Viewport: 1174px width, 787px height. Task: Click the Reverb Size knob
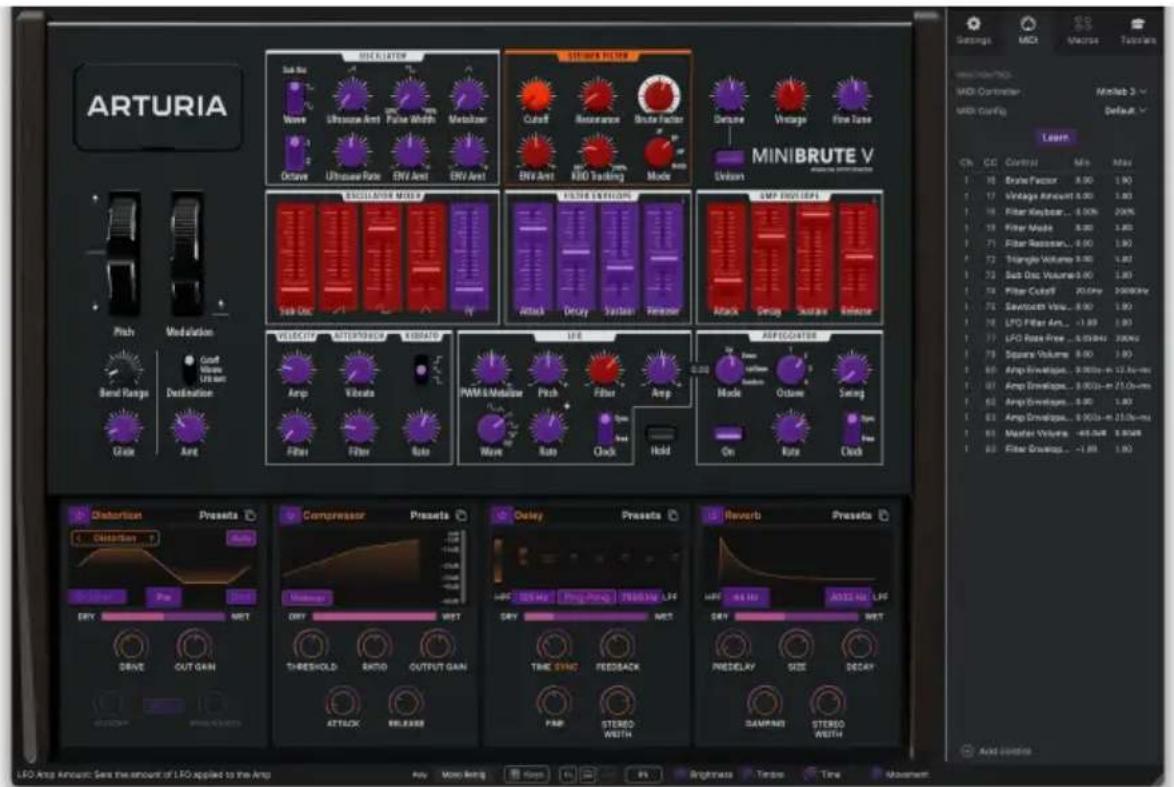point(797,645)
